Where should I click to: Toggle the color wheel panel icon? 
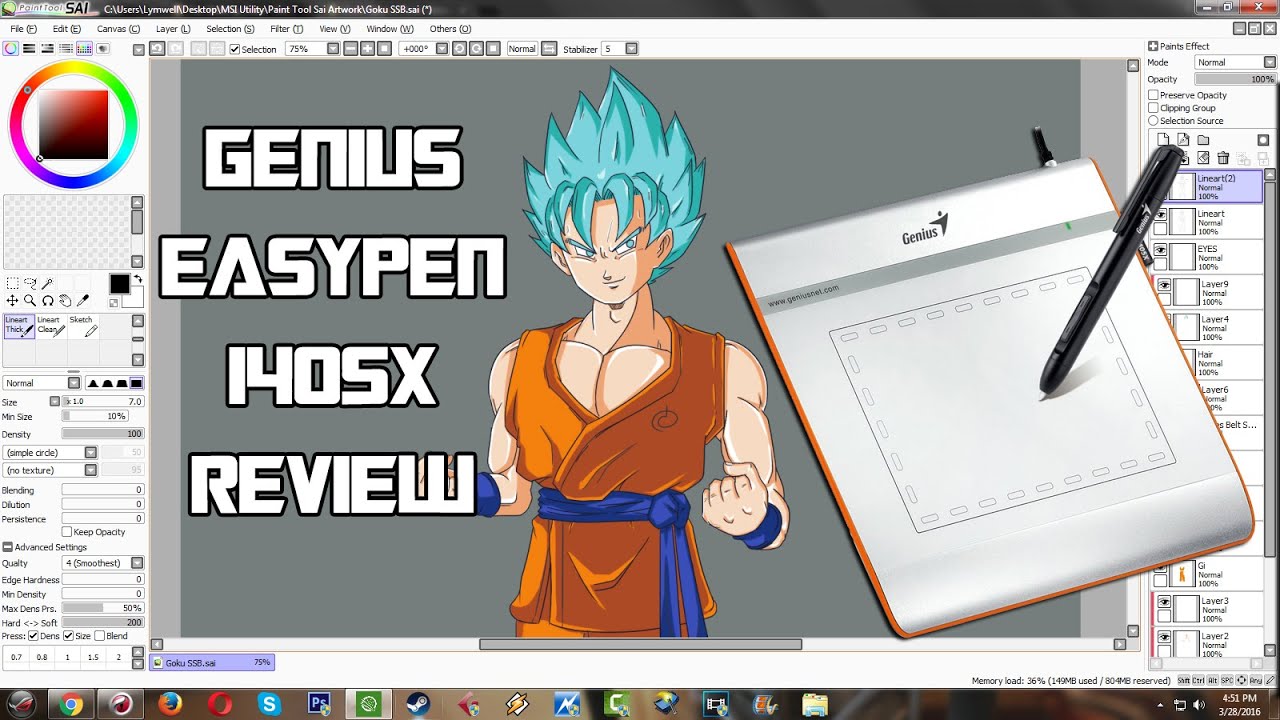point(11,48)
